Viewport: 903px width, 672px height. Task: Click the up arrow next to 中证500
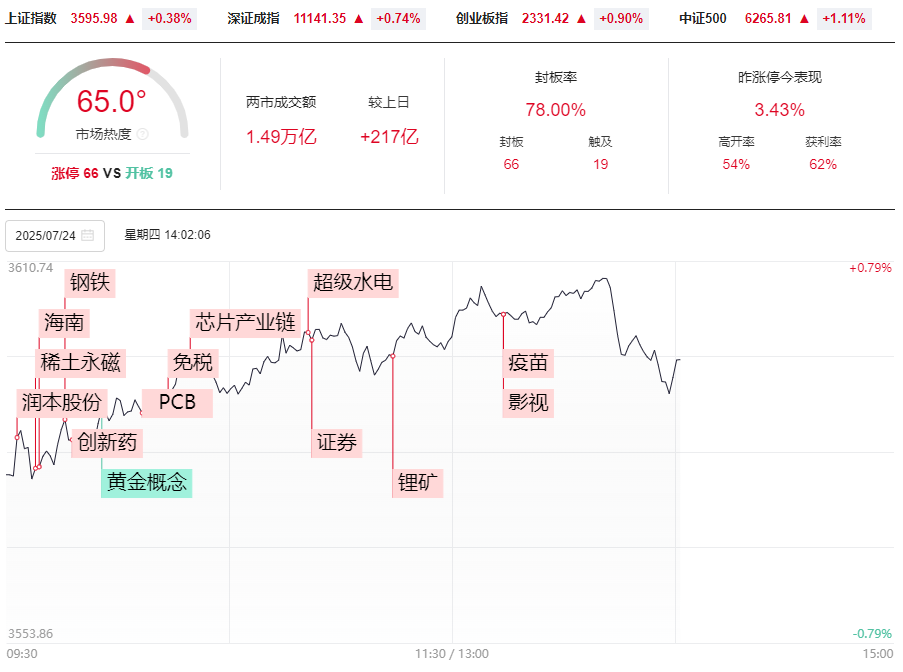coord(804,18)
